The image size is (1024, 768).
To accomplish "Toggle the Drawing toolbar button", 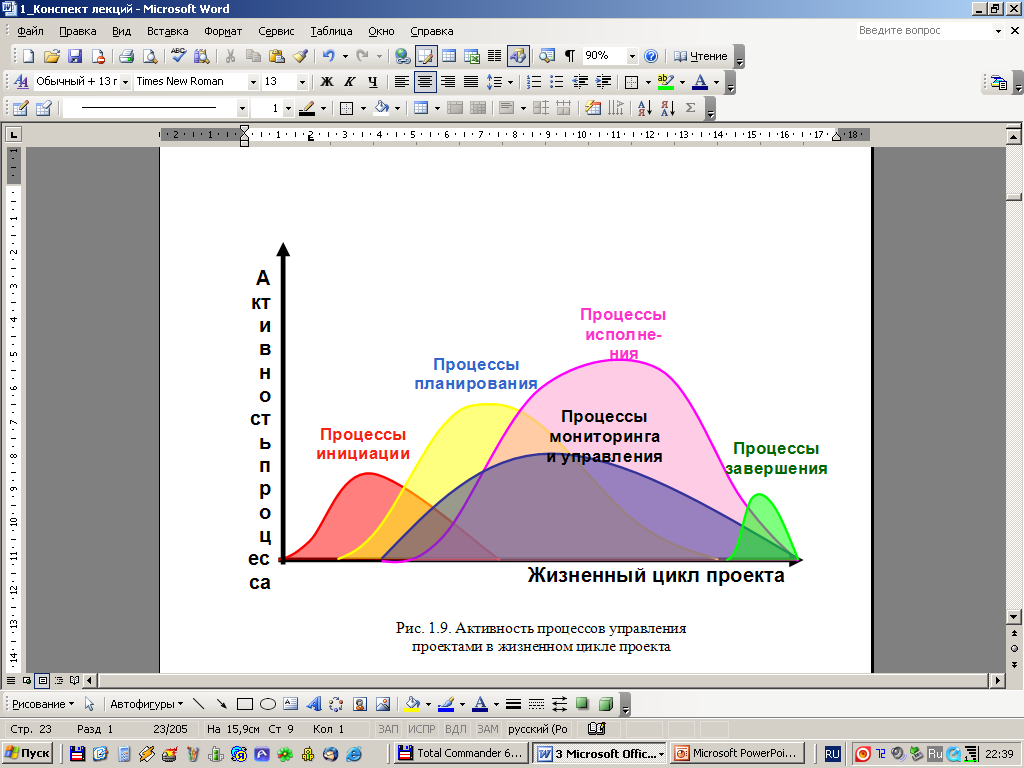I will click(x=518, y=56).
